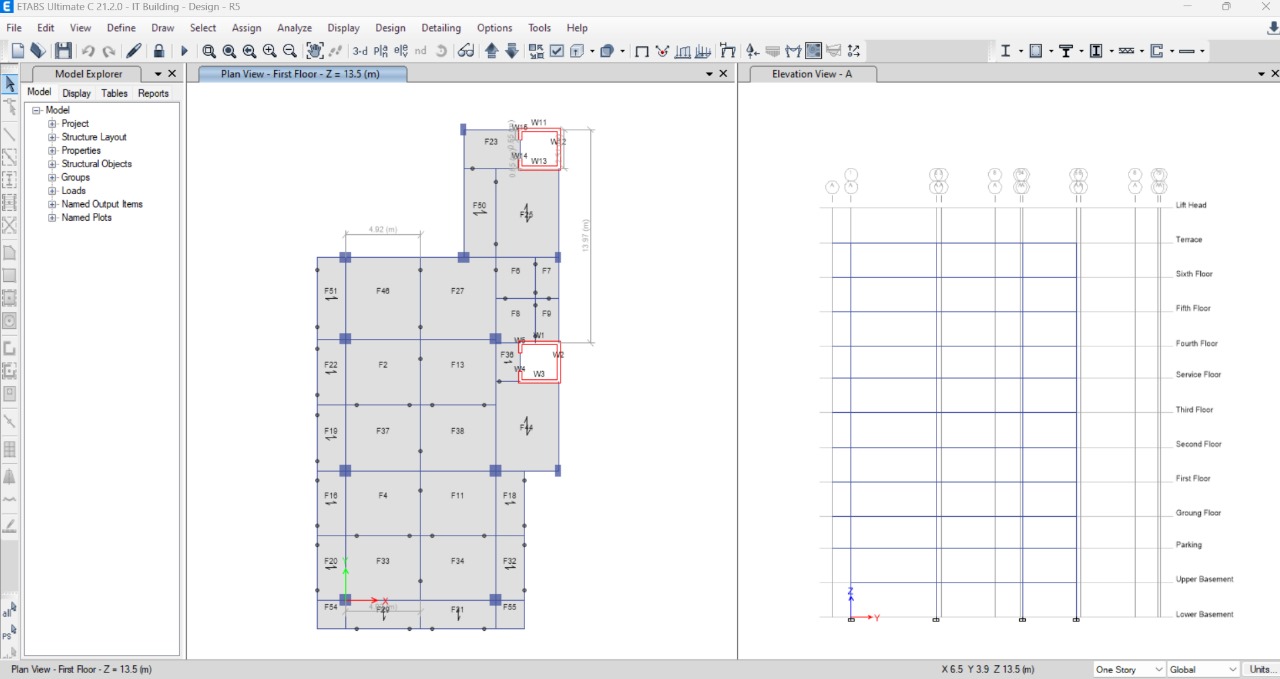This screenshot has width=1280, height=679.
Task: Open the One Story dropdown
Action: tap(1129, 669)
